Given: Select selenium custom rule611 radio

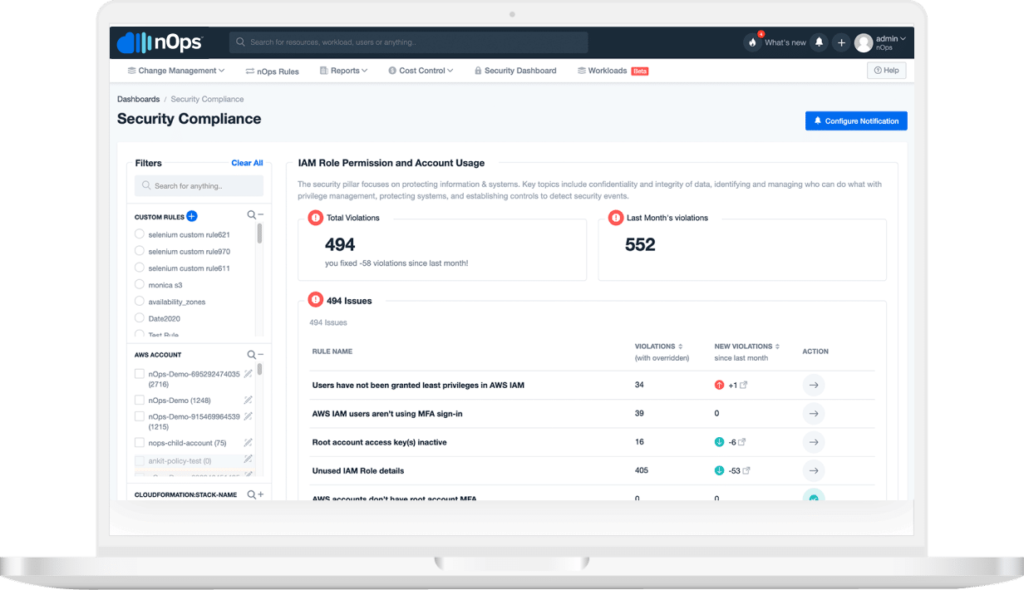Looking at the screenshot, I should [139, 268].
